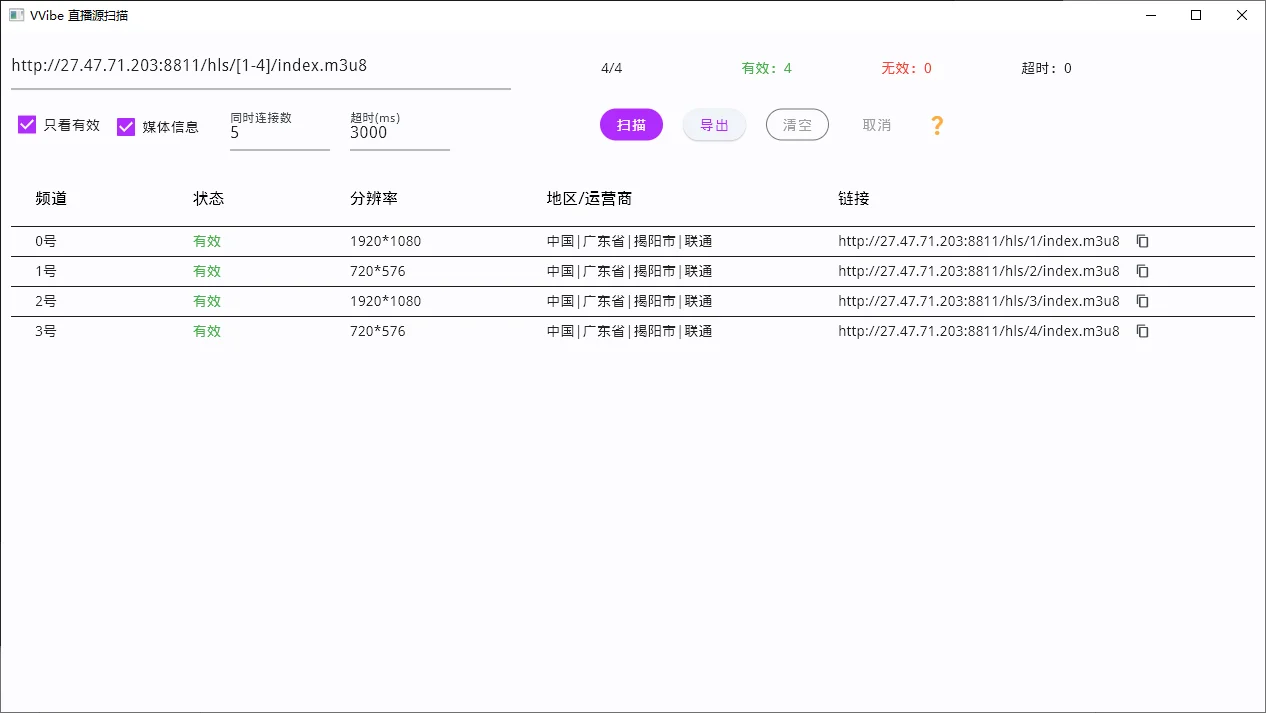
Task: Click the VVibe app icon in title bar
Action: pos(16,15)
